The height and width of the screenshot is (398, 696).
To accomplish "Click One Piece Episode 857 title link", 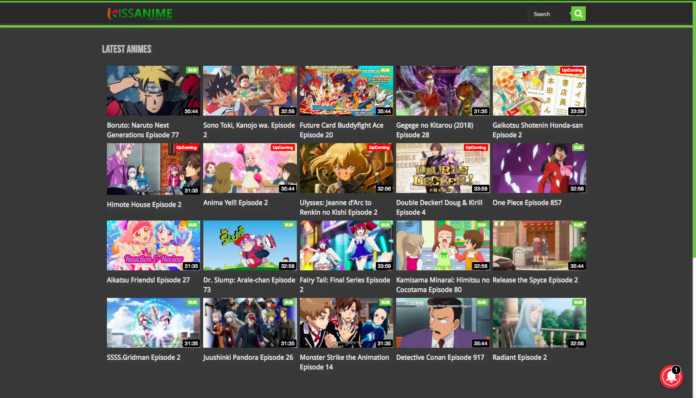I will click(x=527, y=203).
